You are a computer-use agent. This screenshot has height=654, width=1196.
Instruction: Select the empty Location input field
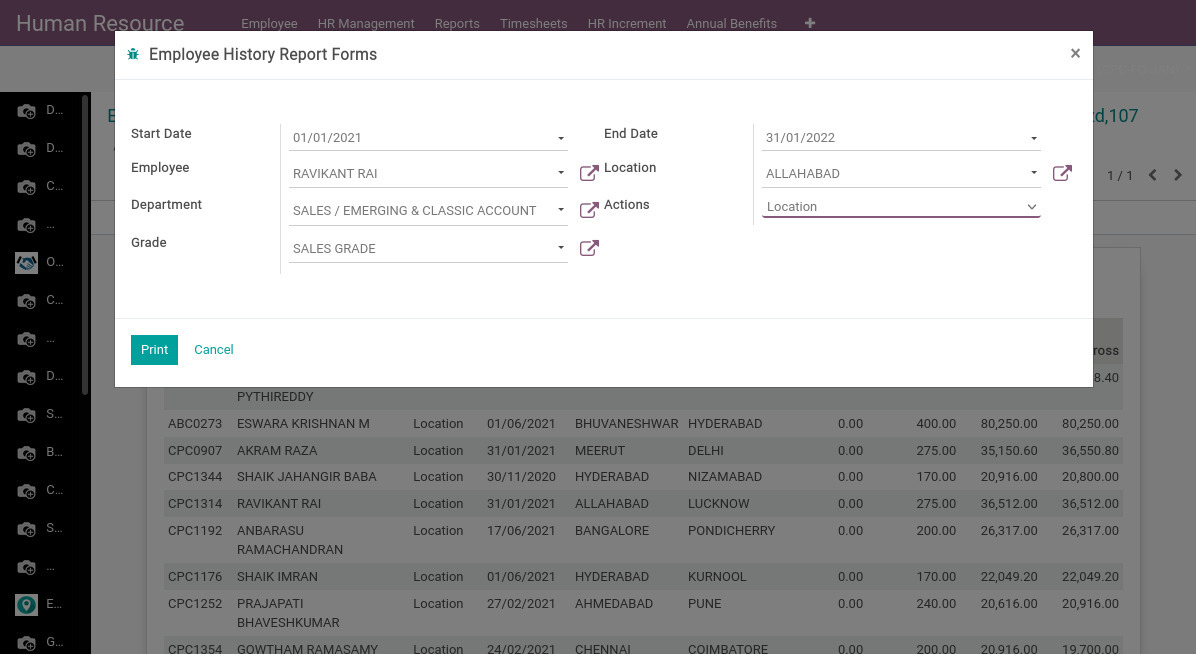click(880, 207)
